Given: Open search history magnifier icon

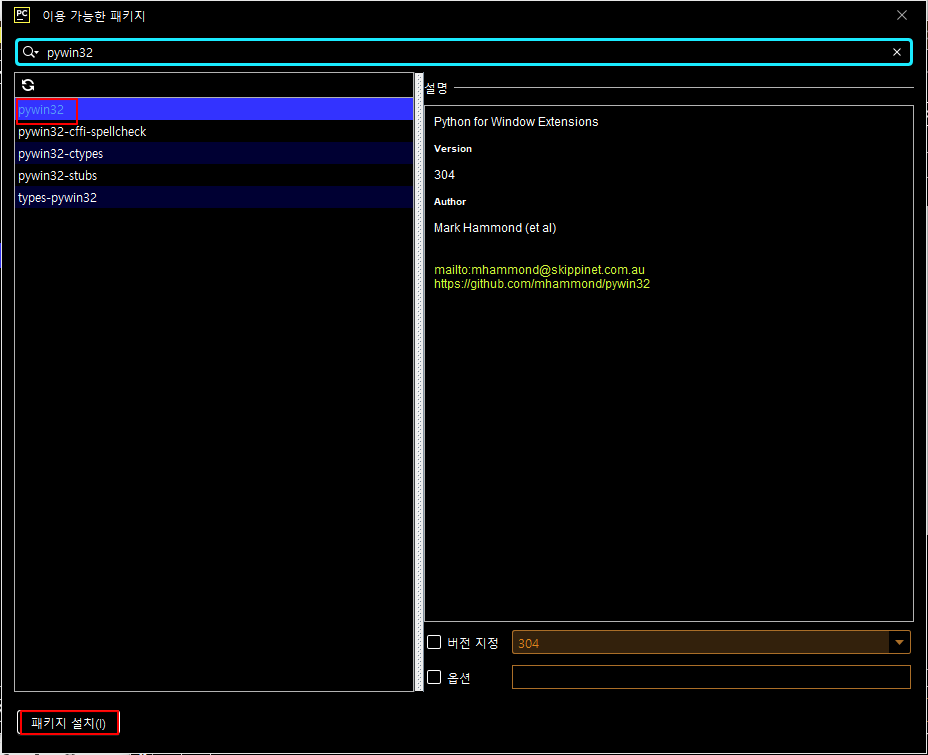Looking at the screenshot, I should coord(30,52).
